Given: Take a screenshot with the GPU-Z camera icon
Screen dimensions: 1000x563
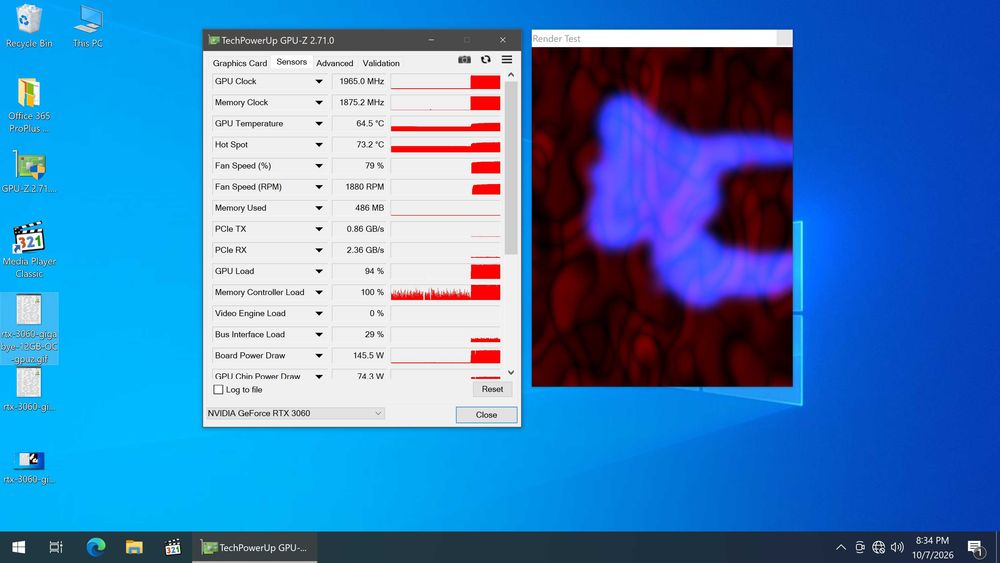Looking at the screenshot, I should click(x=464, y=59).
